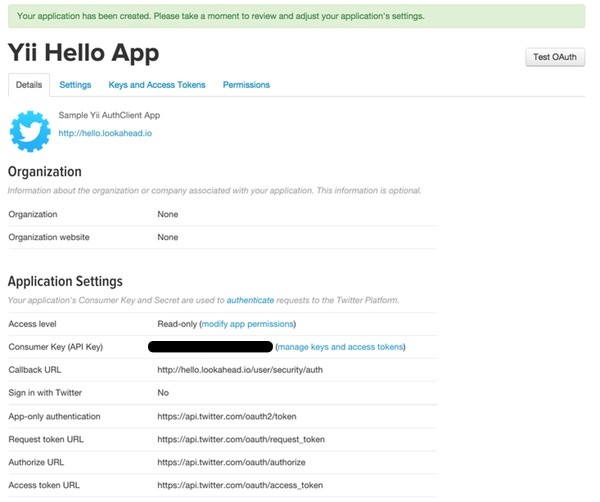
Task: Open the http://hello.lookahead.io link
Action: click(x=105, y=133)
